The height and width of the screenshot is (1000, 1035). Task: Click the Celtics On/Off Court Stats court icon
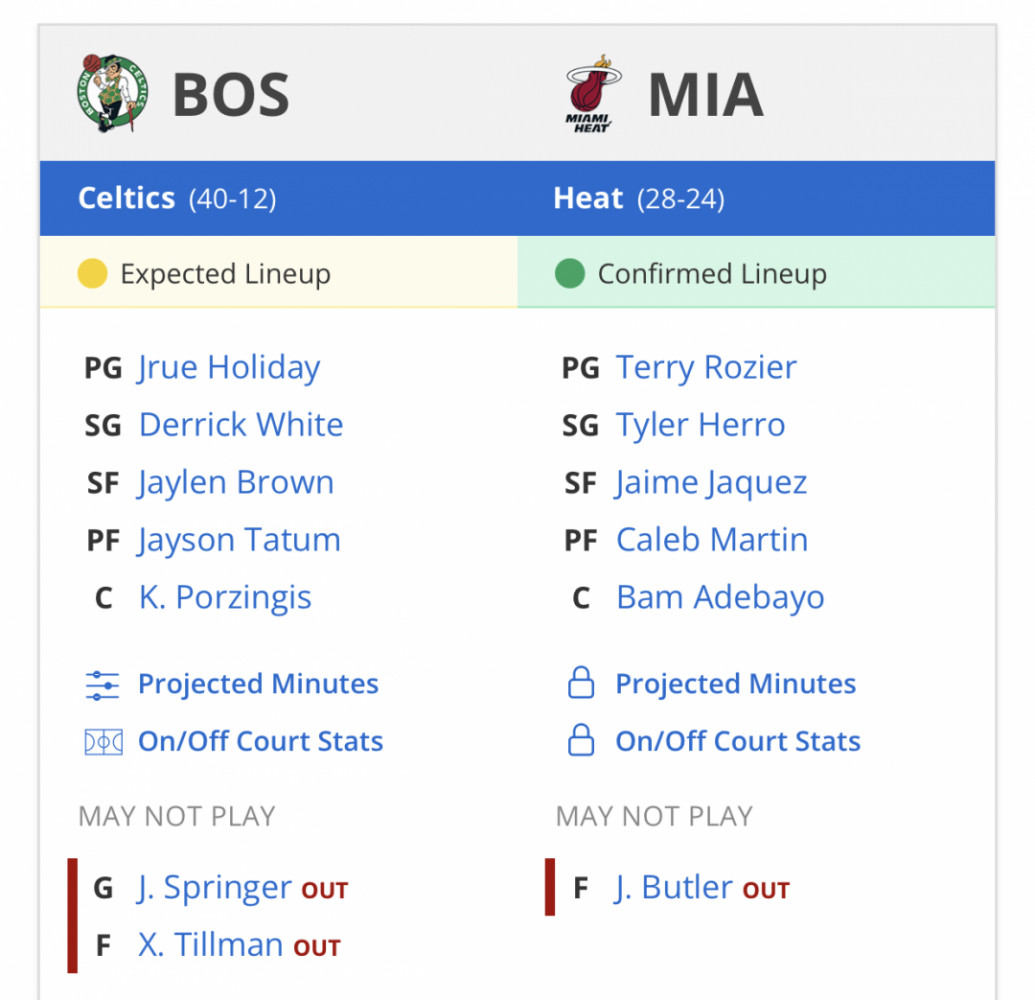(103, 742)
